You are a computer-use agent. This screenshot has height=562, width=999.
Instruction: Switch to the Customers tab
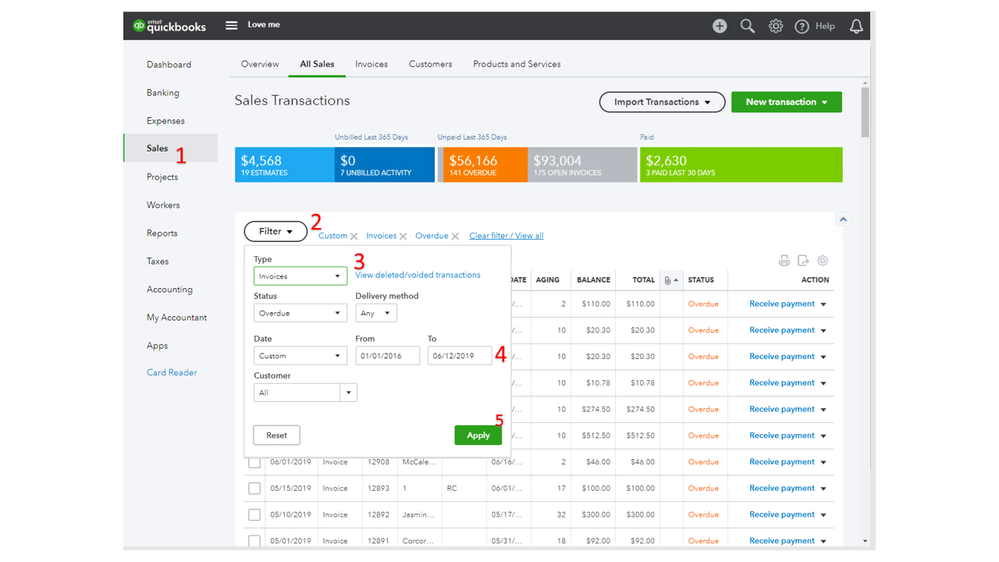tap(430, 64)
